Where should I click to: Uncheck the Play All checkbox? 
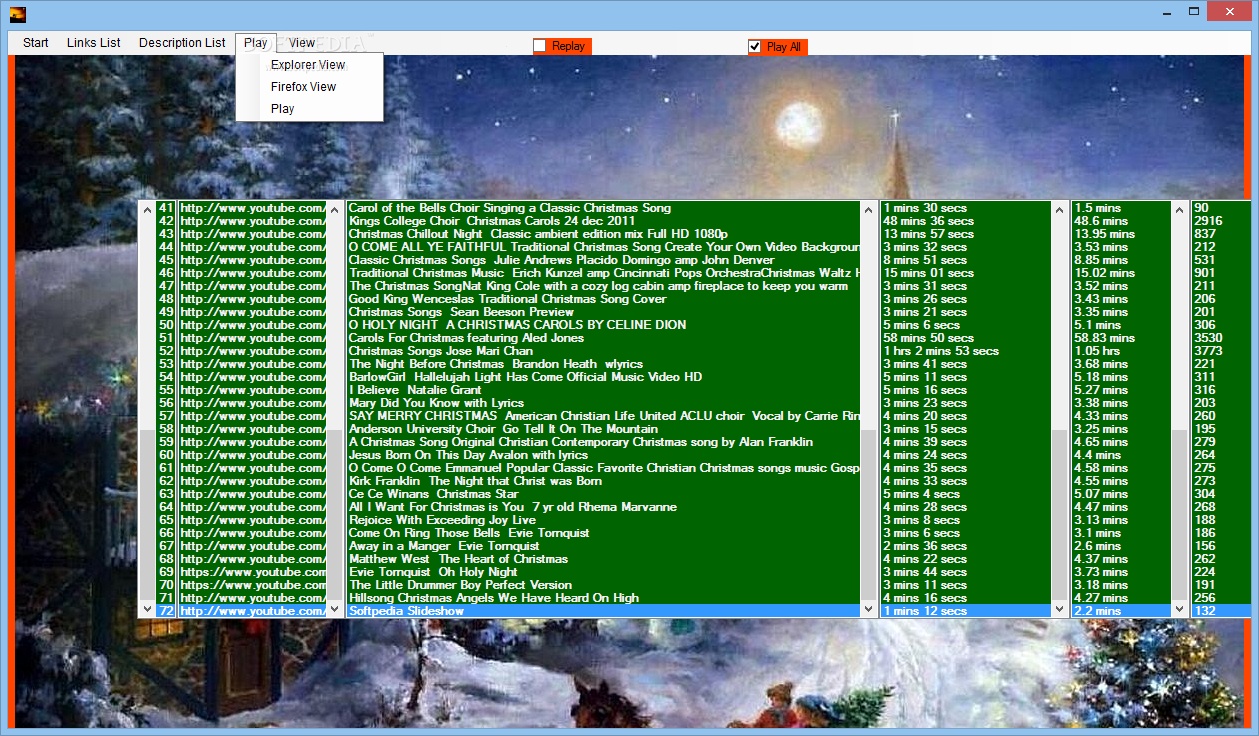[x=755, y=46]
